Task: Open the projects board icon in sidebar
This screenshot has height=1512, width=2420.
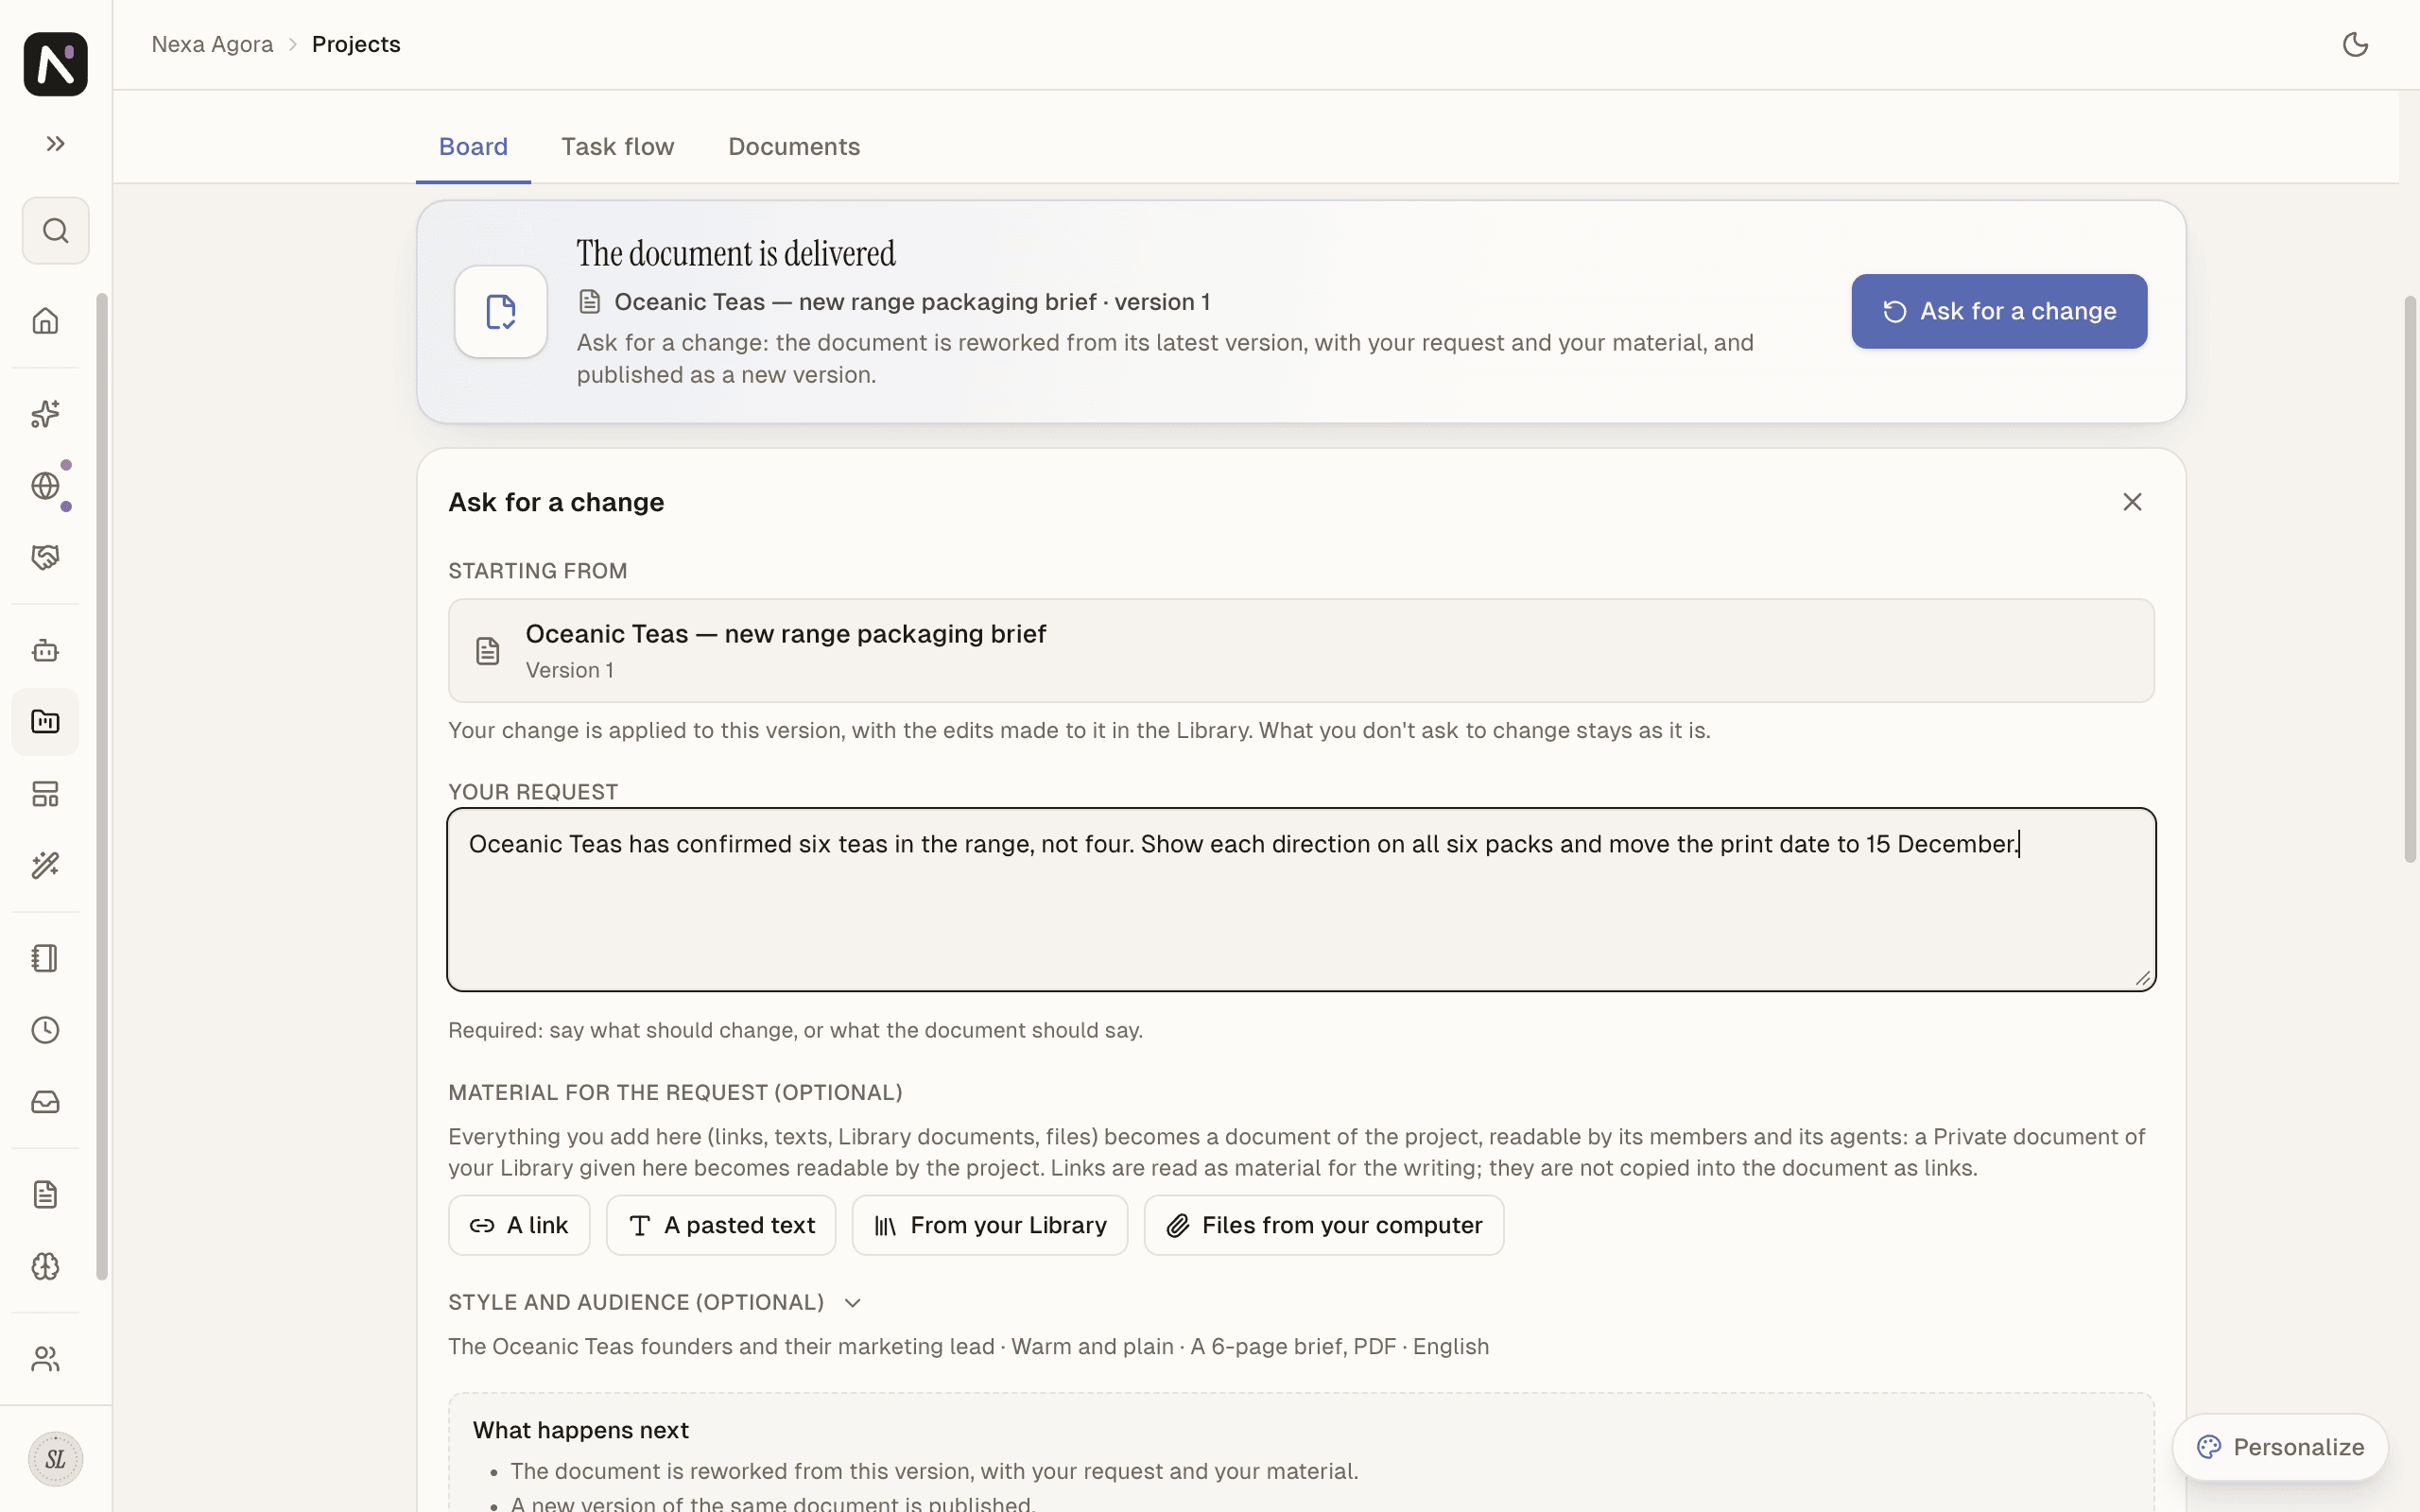Action: pyautogui.click(x=45, y=722)
